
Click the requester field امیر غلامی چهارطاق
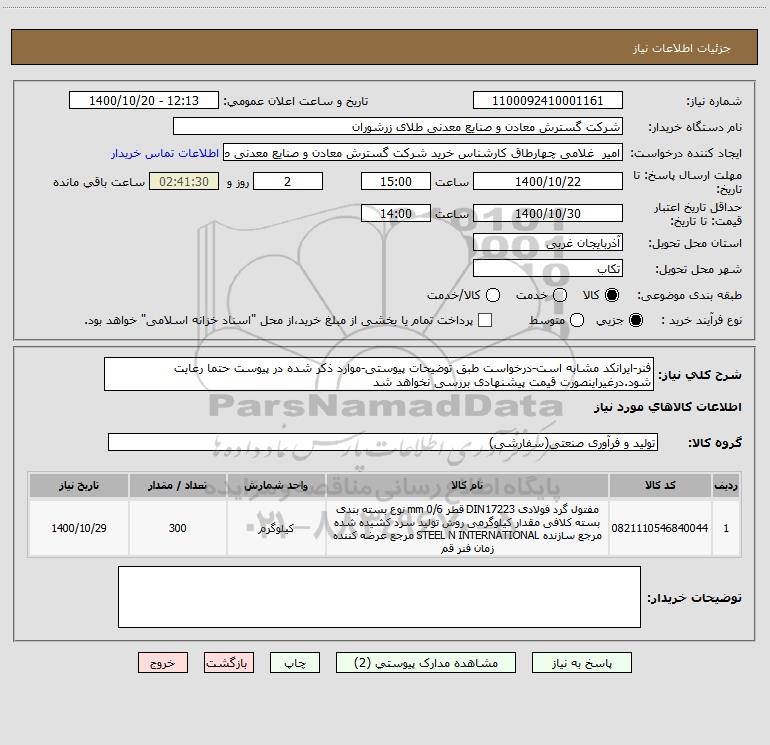point(423,153)
